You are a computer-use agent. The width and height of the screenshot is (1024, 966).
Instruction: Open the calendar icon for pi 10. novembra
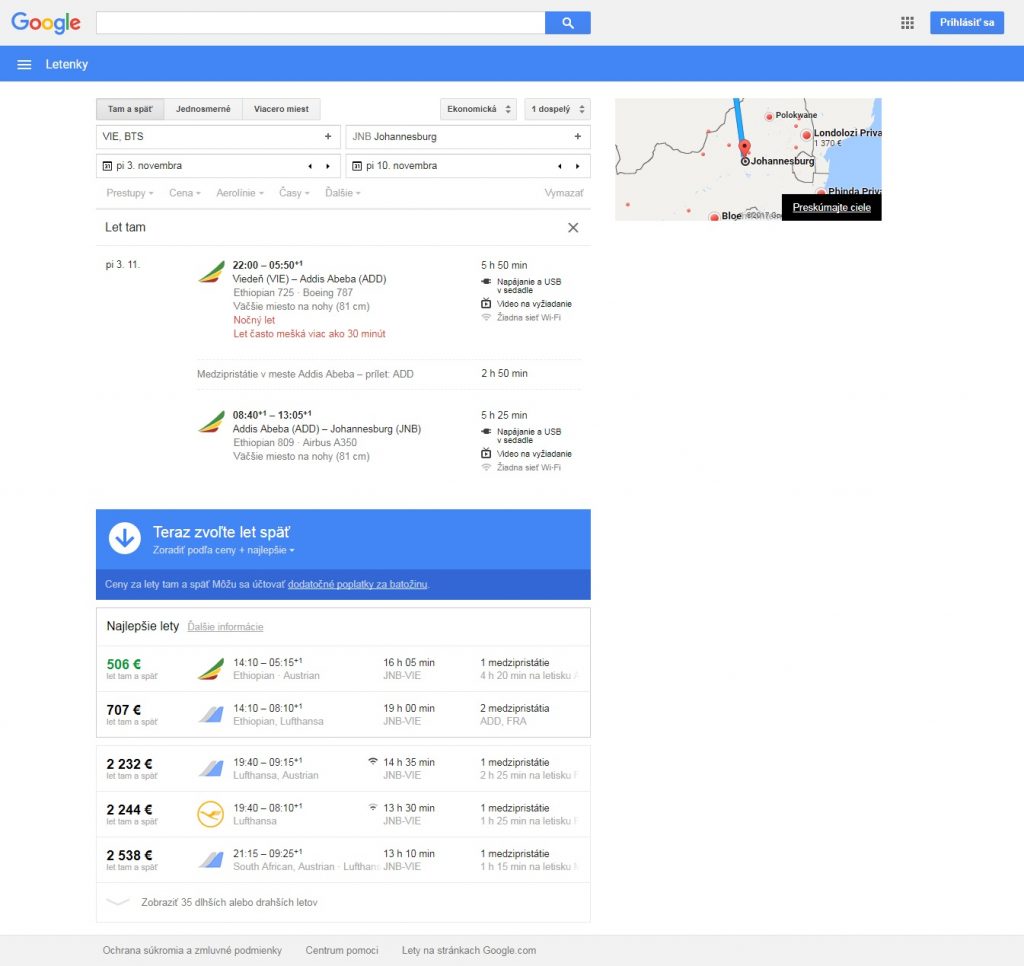pos(357,166)
